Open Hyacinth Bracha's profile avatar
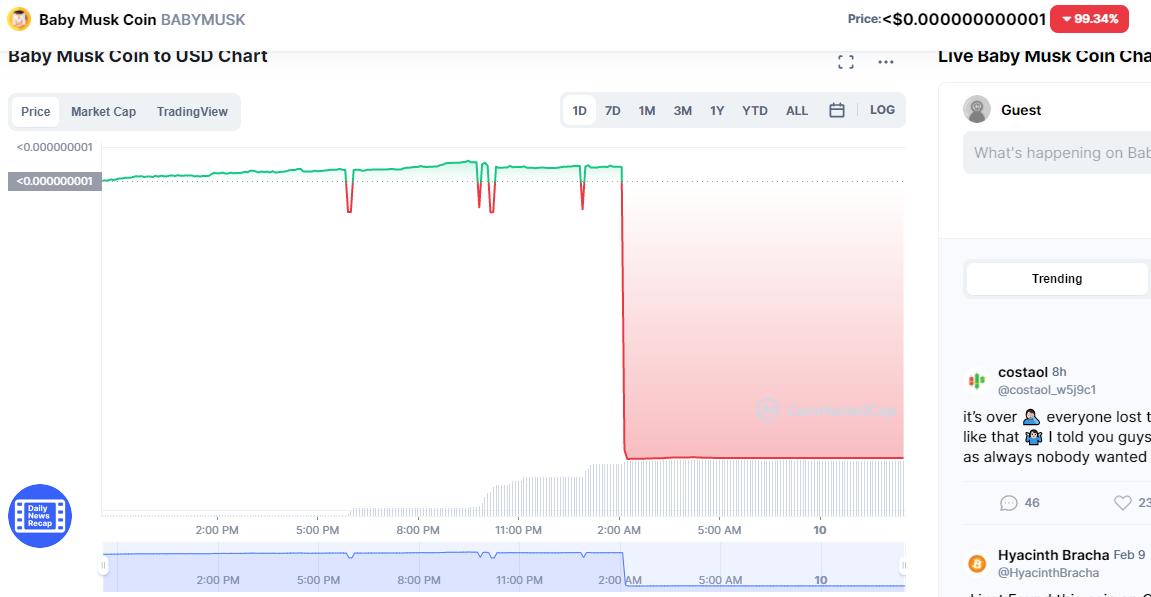Screen dimensions: 1151x597 pyautogui.click(x=977, y=563)
